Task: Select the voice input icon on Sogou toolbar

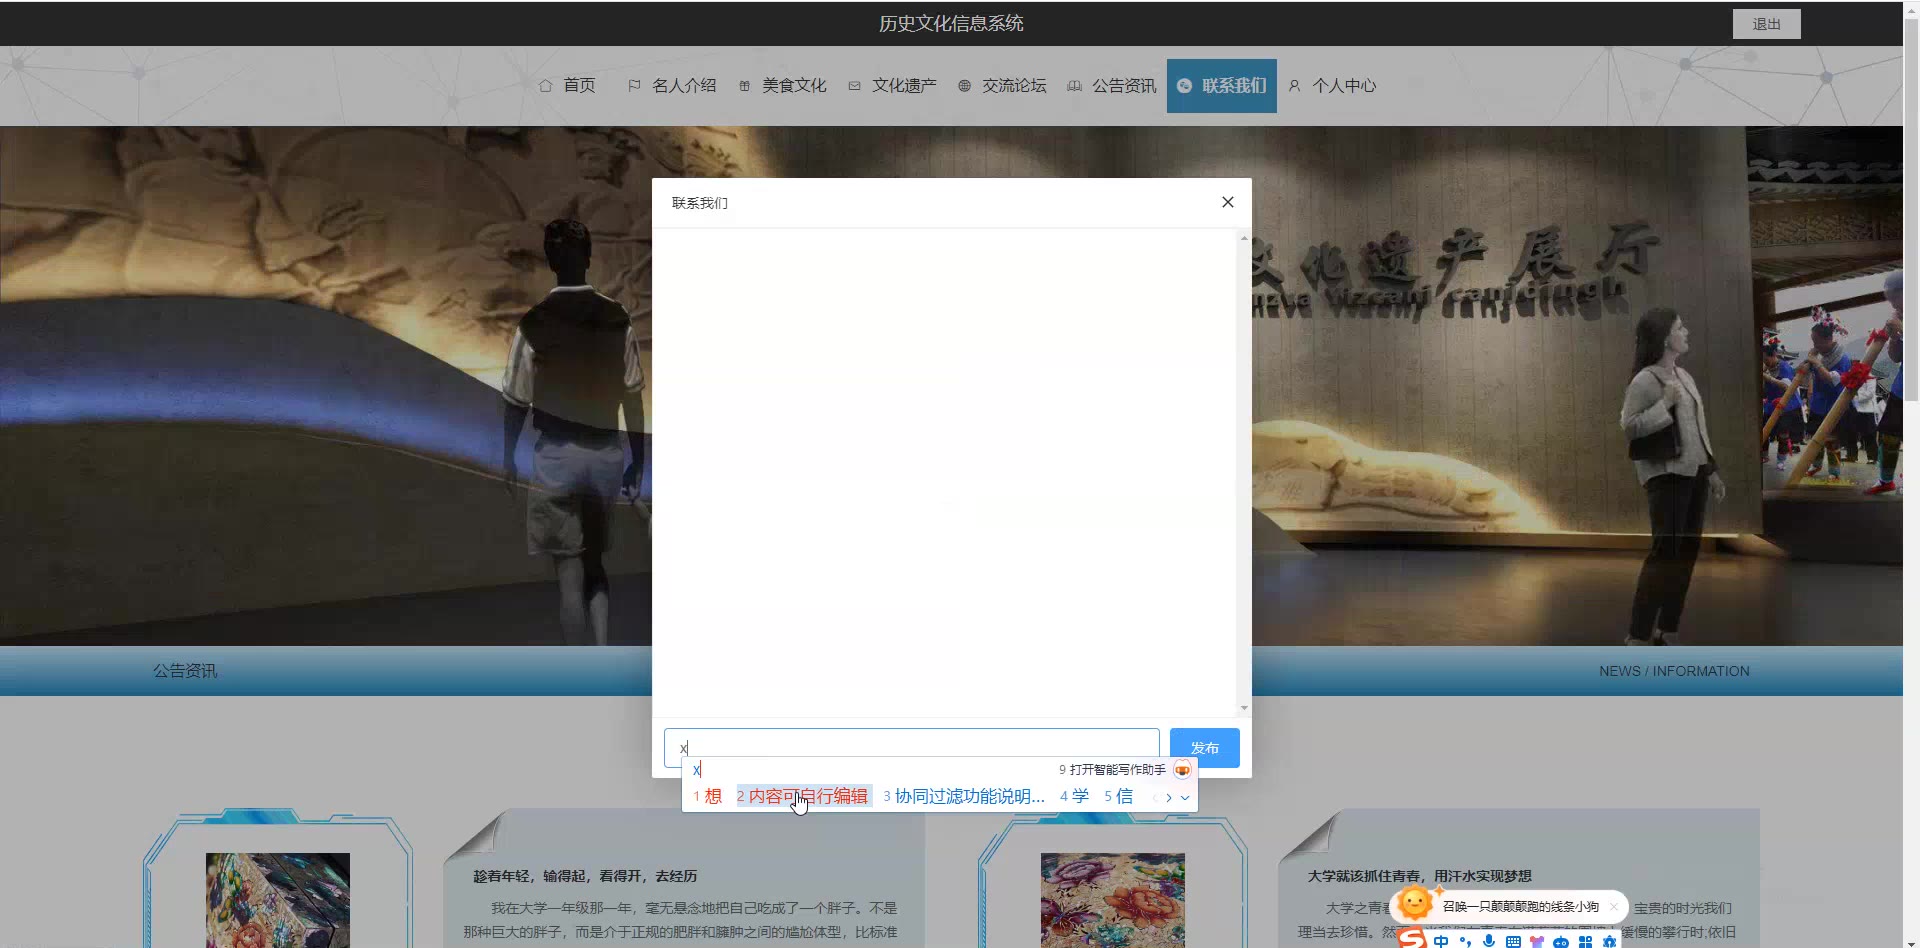Action: 1488,941
